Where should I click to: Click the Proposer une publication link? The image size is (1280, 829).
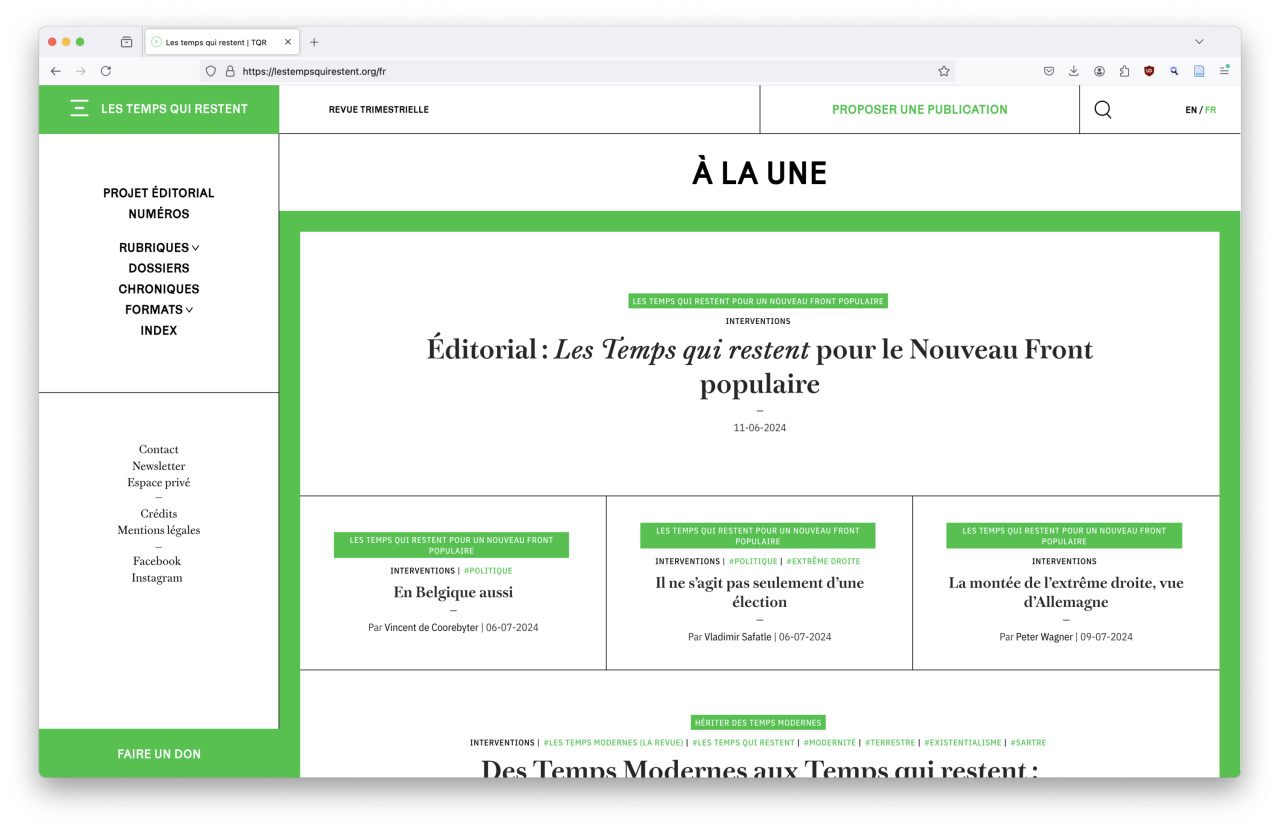(x=919, y=110)
